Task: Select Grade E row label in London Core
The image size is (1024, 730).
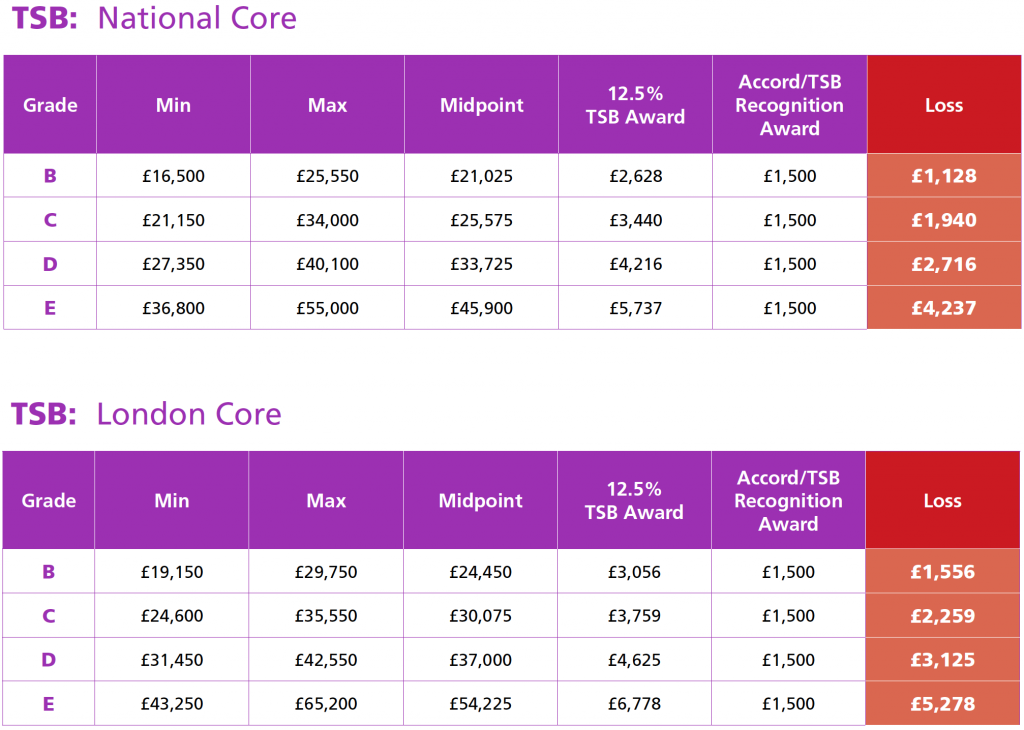Action: click(49, 704)
